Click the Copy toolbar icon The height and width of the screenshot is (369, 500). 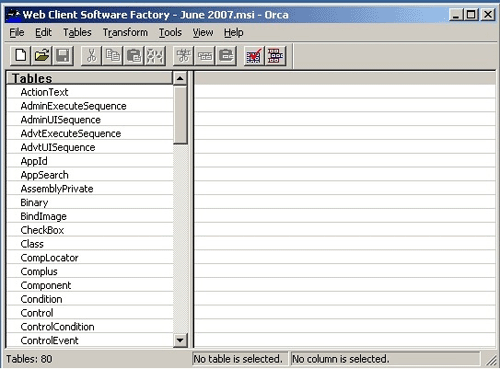click(x=112, y=56)
